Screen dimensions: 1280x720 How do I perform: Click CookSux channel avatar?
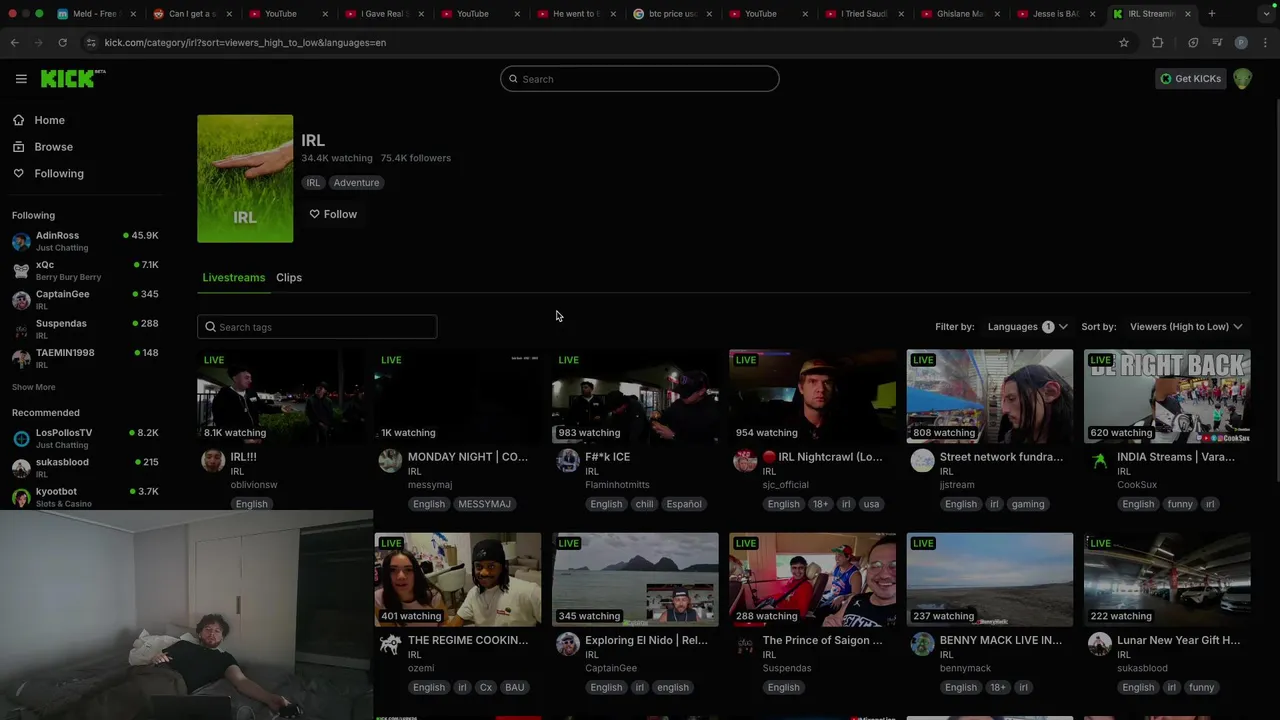click(x=1100, y=460)
